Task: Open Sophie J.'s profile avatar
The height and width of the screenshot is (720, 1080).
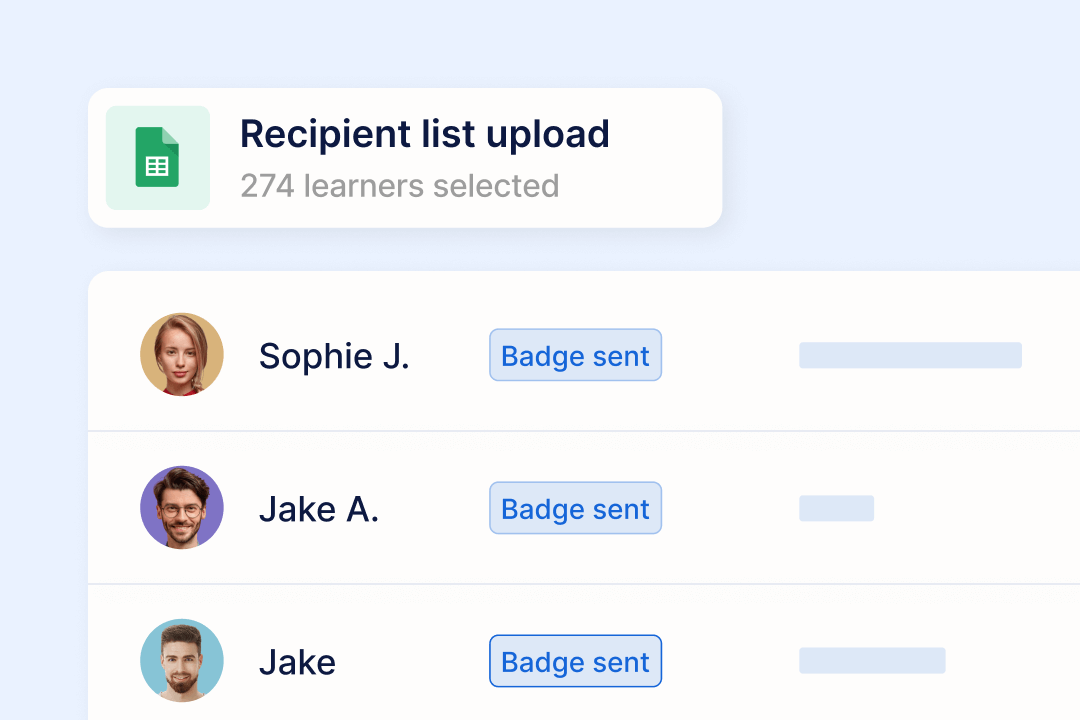Action: point(182,355)
